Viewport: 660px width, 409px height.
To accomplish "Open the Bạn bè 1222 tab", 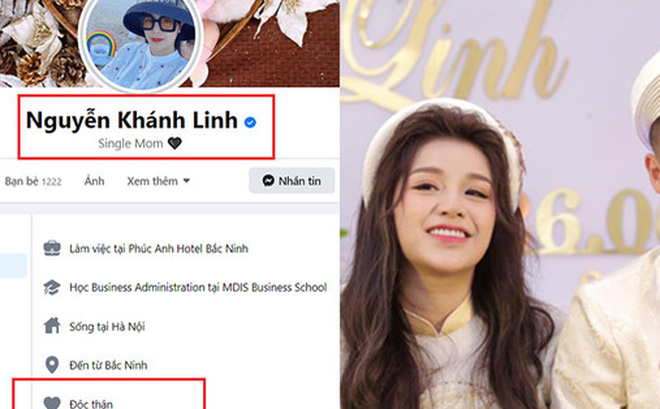I will 33,181.
